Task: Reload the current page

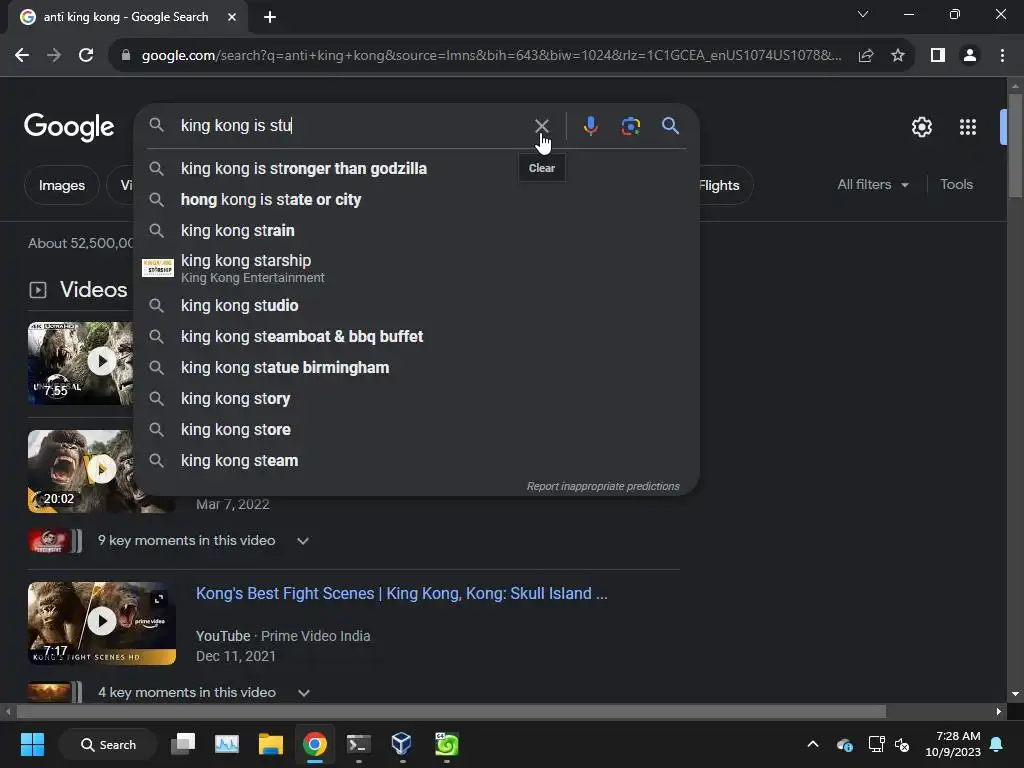Action: pos(86,55)
